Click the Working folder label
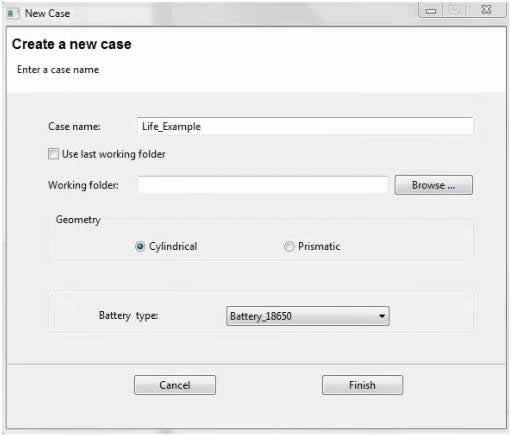This screenshot has width=511, height=436. (83, 185)
